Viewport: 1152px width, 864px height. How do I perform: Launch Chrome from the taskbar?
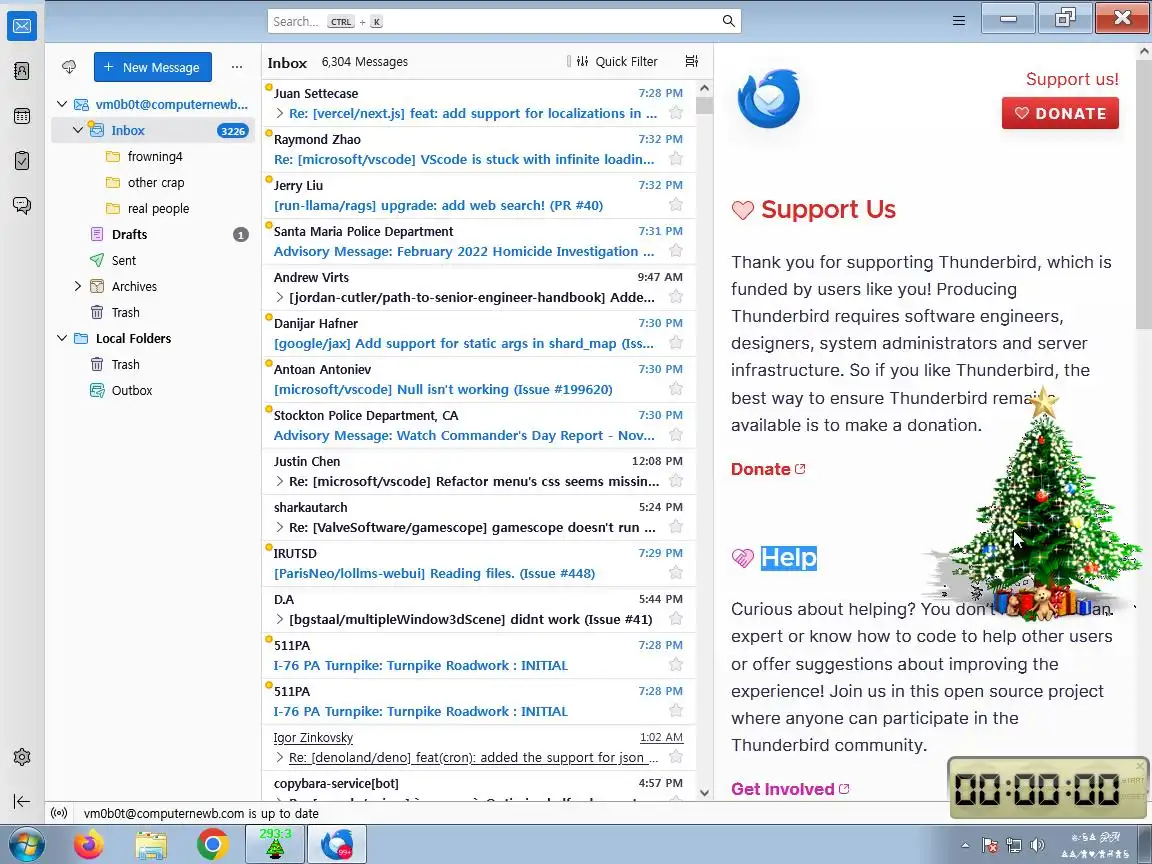(212, 845)
